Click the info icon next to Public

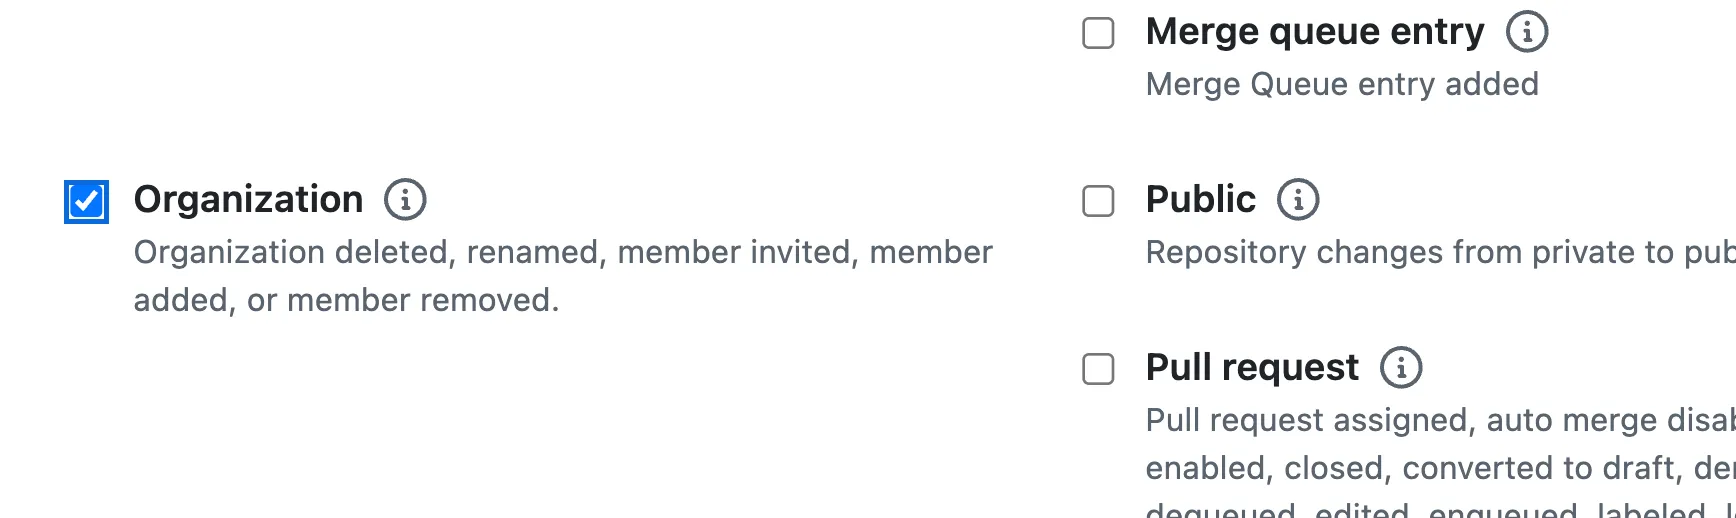coord(1298,200)
